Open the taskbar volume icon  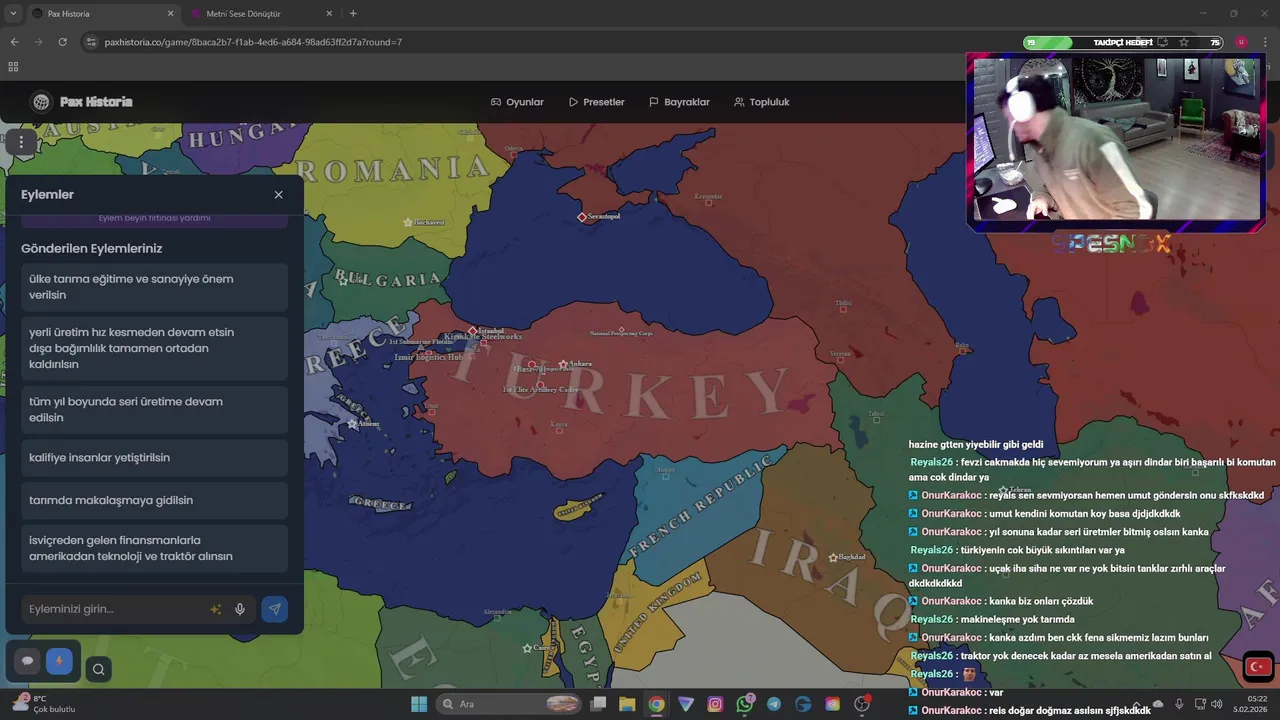[x=1216, y=704]
